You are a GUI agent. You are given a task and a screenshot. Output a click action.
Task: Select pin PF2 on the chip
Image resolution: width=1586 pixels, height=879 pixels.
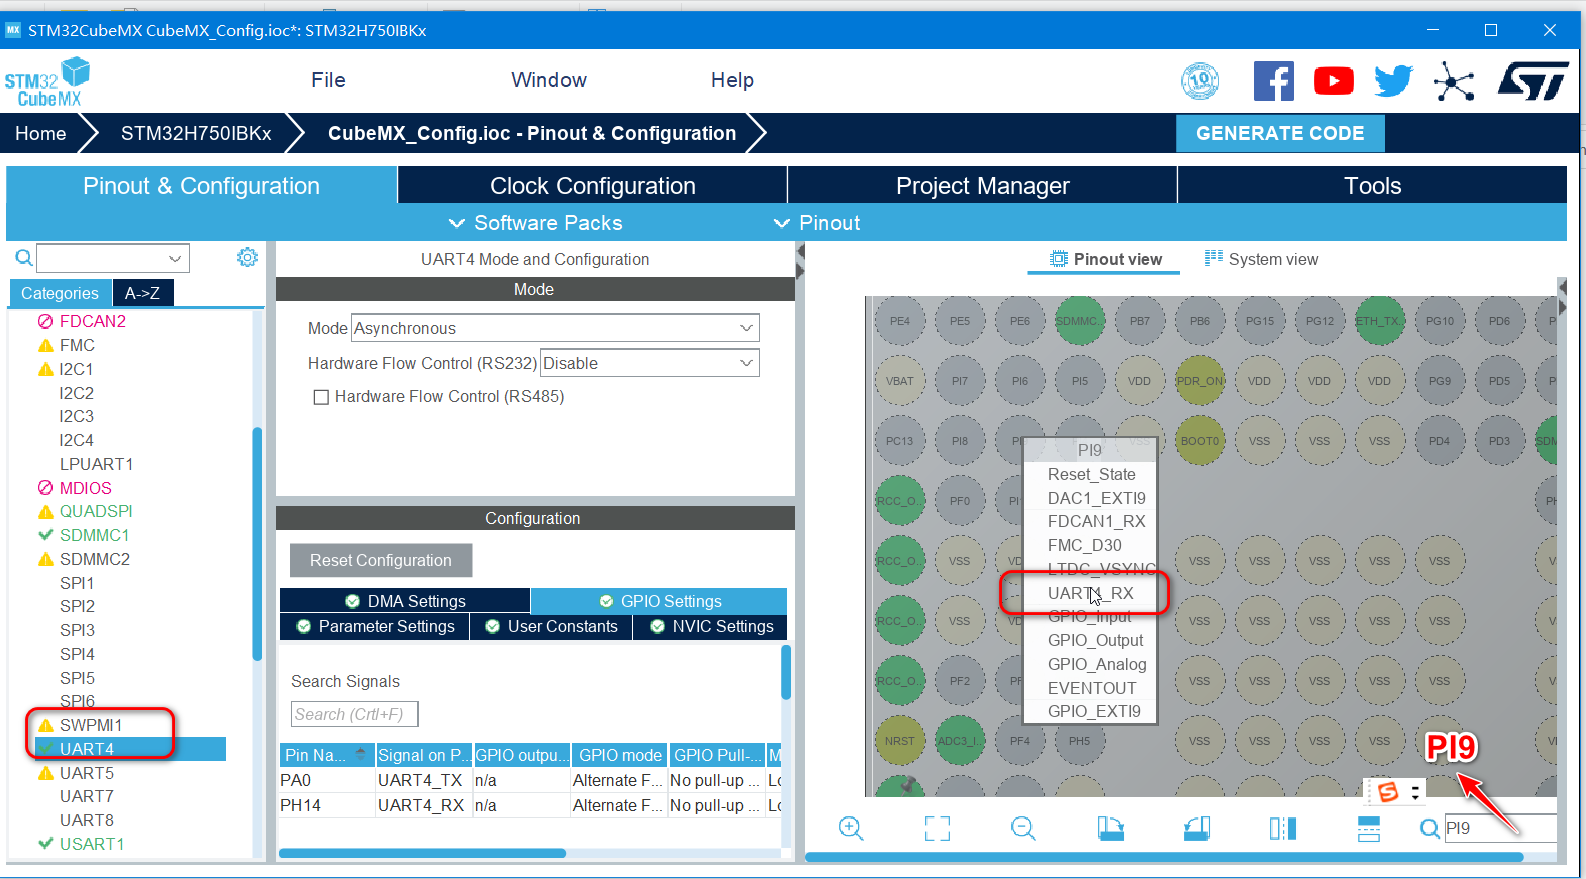[x=959, y=681]
